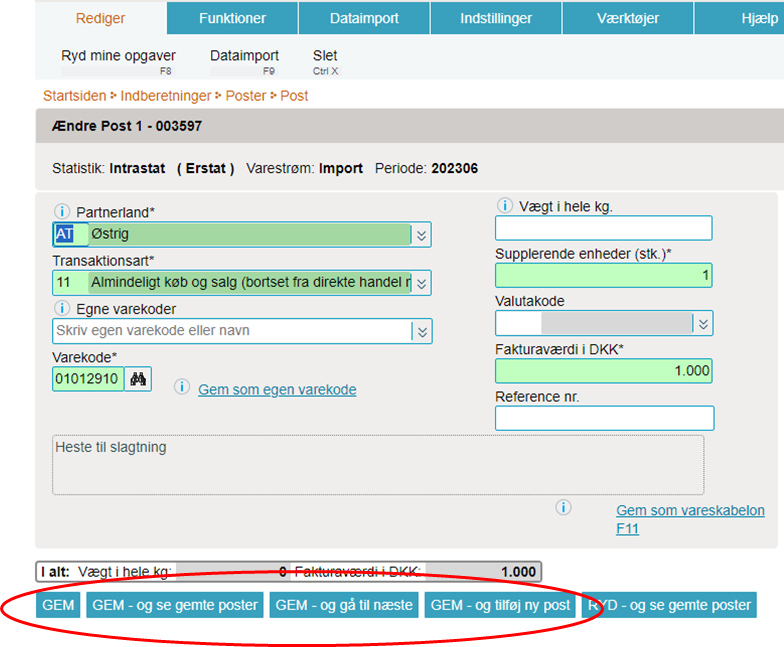Show info for Gem som vareskabelon

click(564, 508)
